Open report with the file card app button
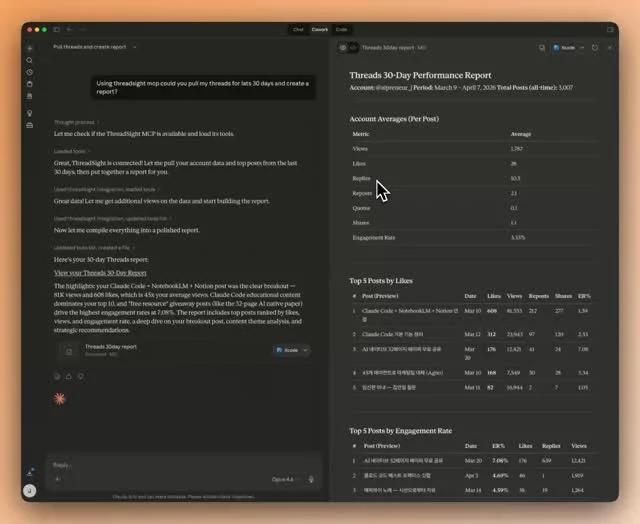640x524 pixels. [287, 350]
